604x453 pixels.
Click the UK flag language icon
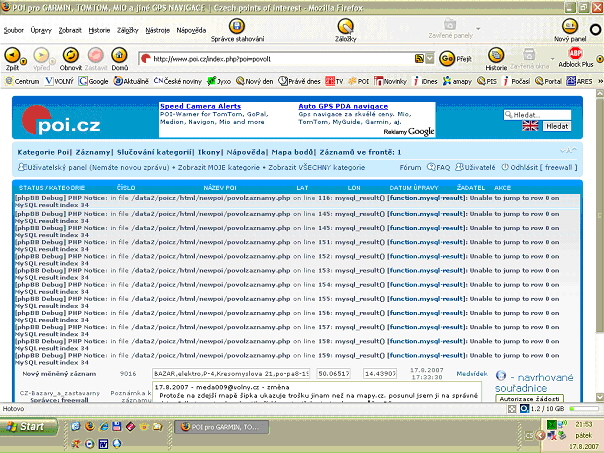[530, 127]
